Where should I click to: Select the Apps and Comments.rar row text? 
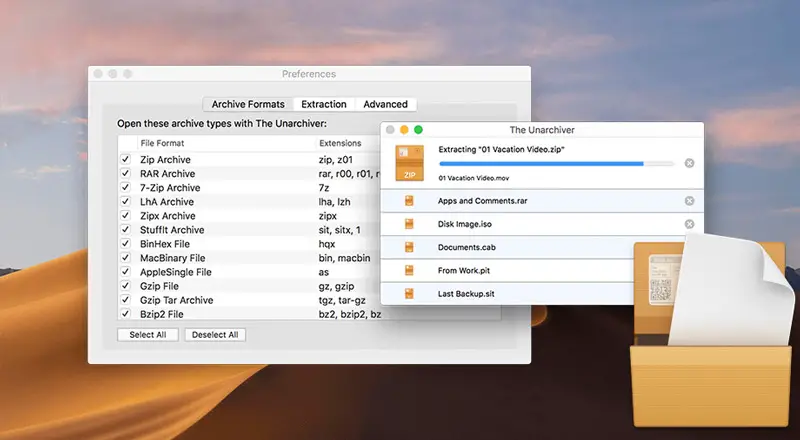click(483, 201)
